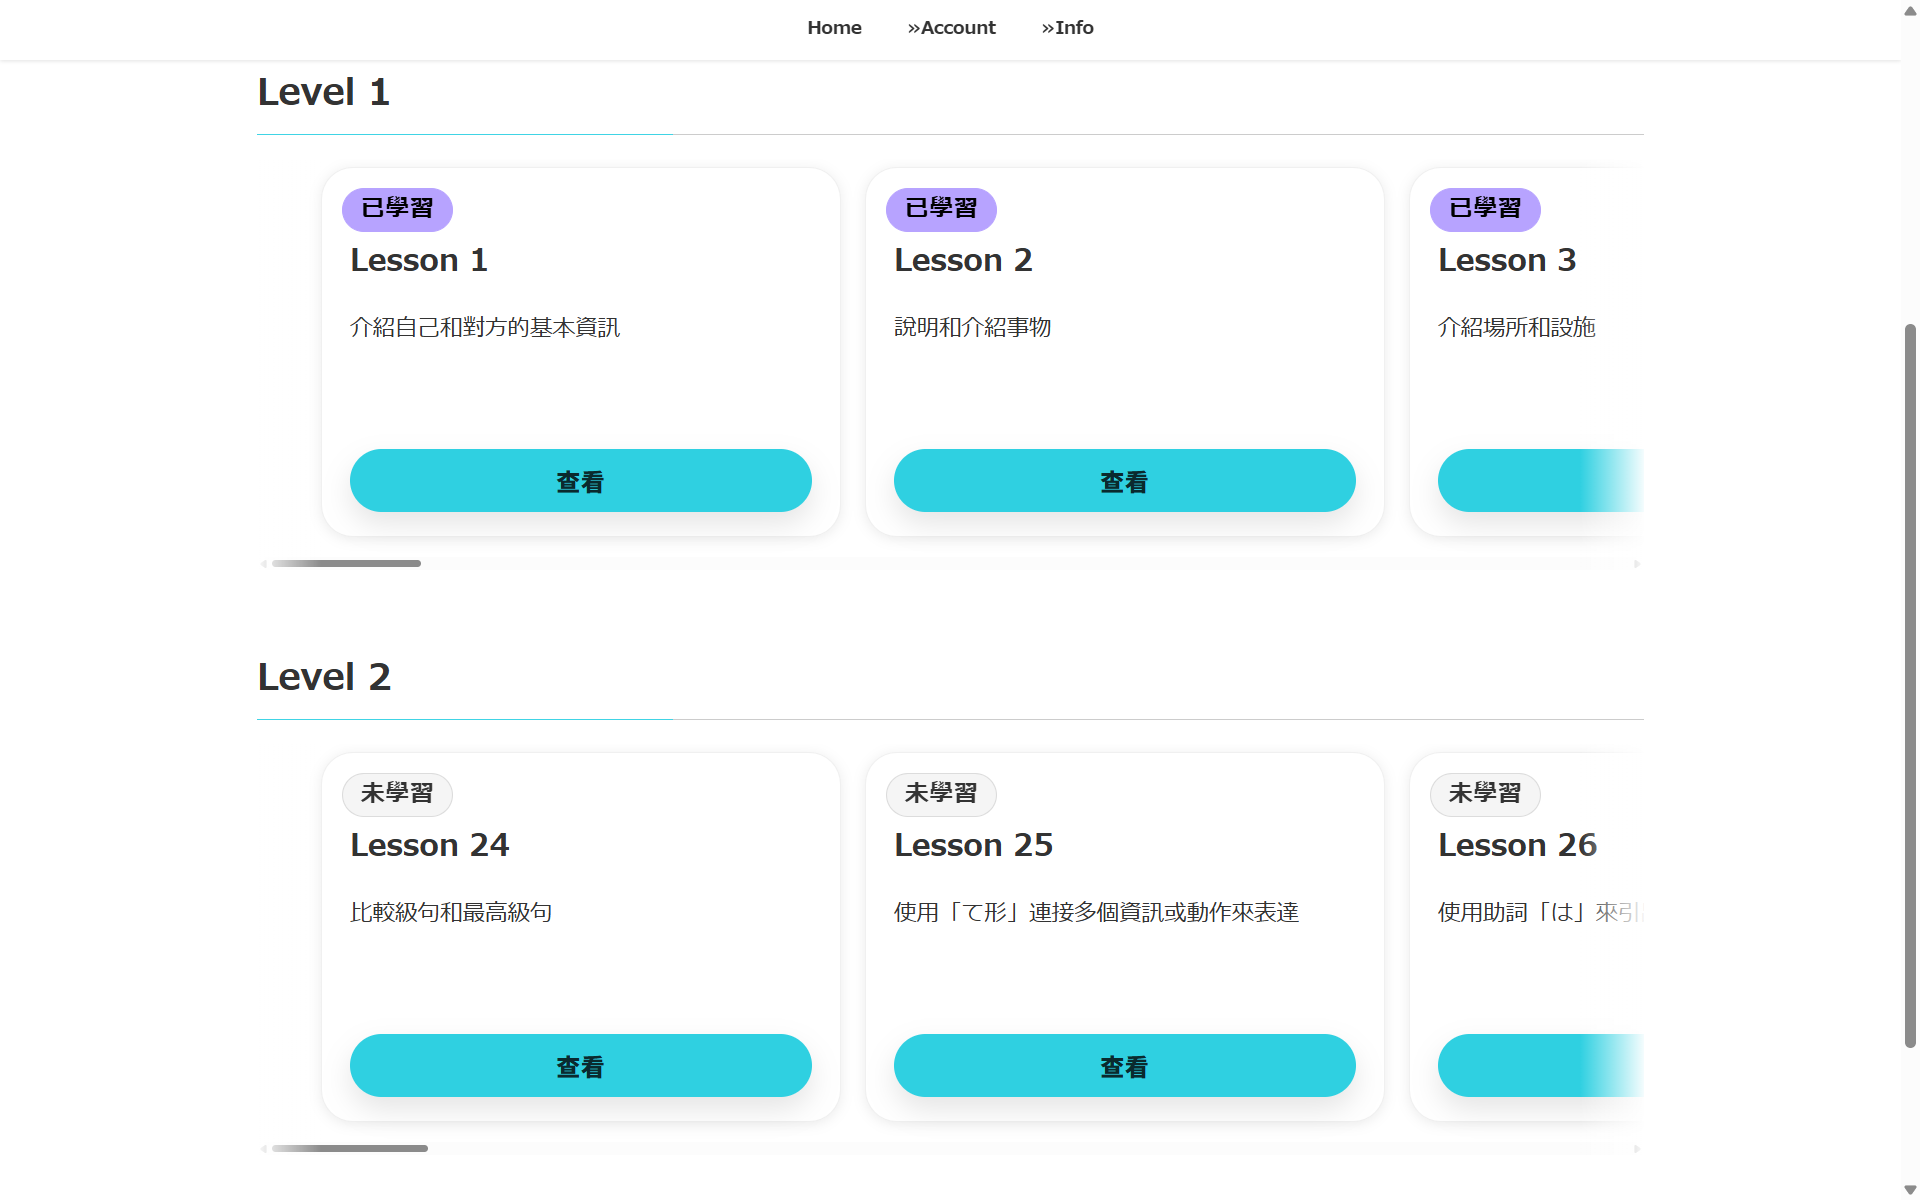Click Level 1 horizontal scrollbar left arrow
This screenshot has width=1920, height=1200.
click(264, 564)
